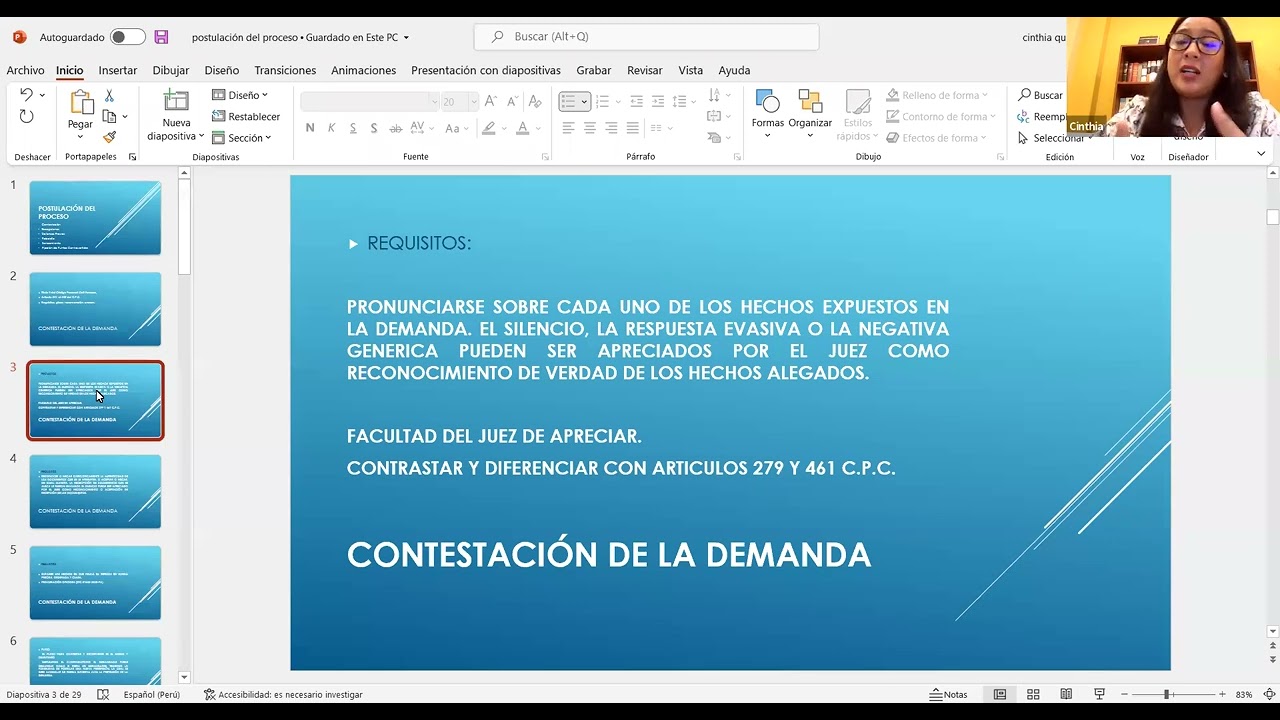The height and width of the screenshot is (720, 1280).
Task: Click the zoom slider handle
Action: [1165, 694]
